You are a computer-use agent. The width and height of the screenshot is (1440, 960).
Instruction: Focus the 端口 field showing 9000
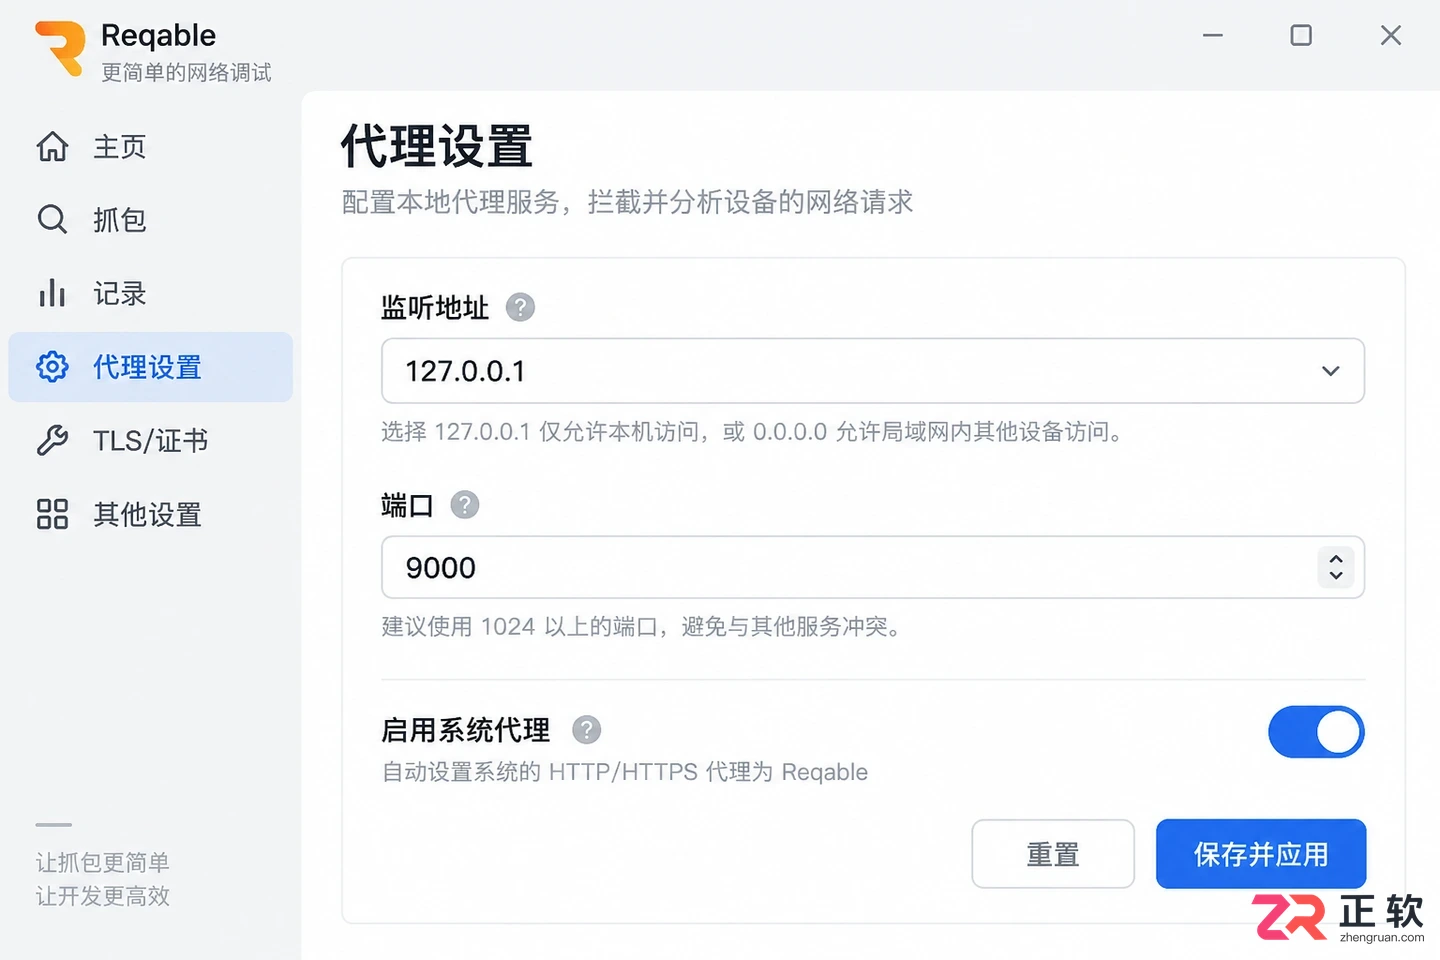pyautogui.click(x=873, y=567)
